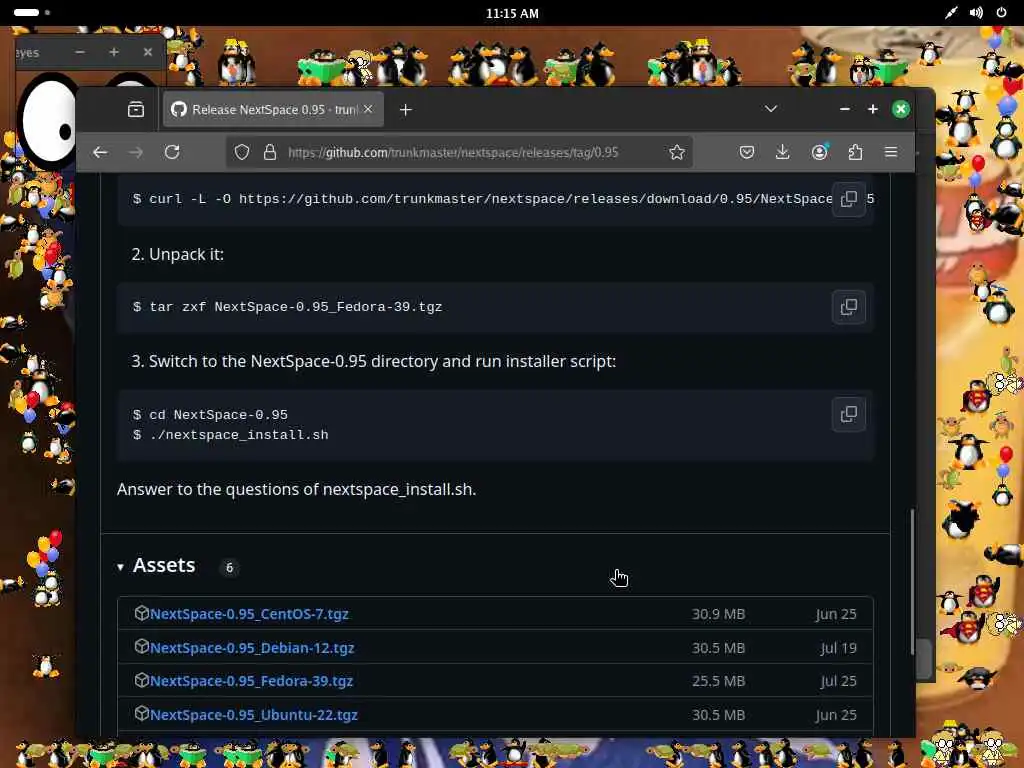The width and height of the screenshot is (1024, 768).
Task: Open the system volume indicator
Action: point(976,12)
